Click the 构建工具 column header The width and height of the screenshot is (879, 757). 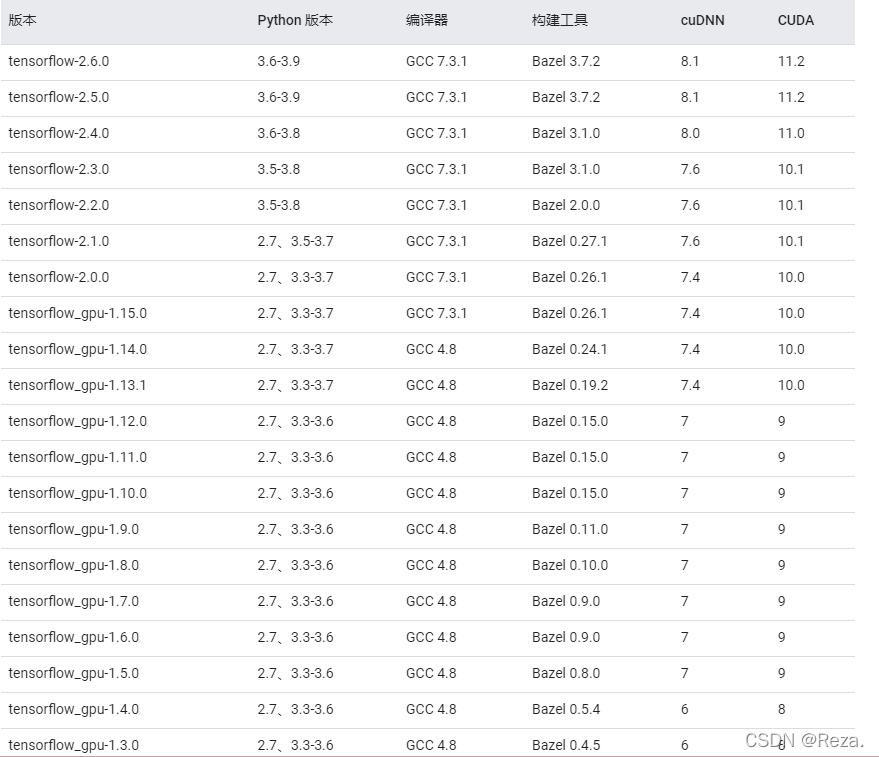coord(559,21)
